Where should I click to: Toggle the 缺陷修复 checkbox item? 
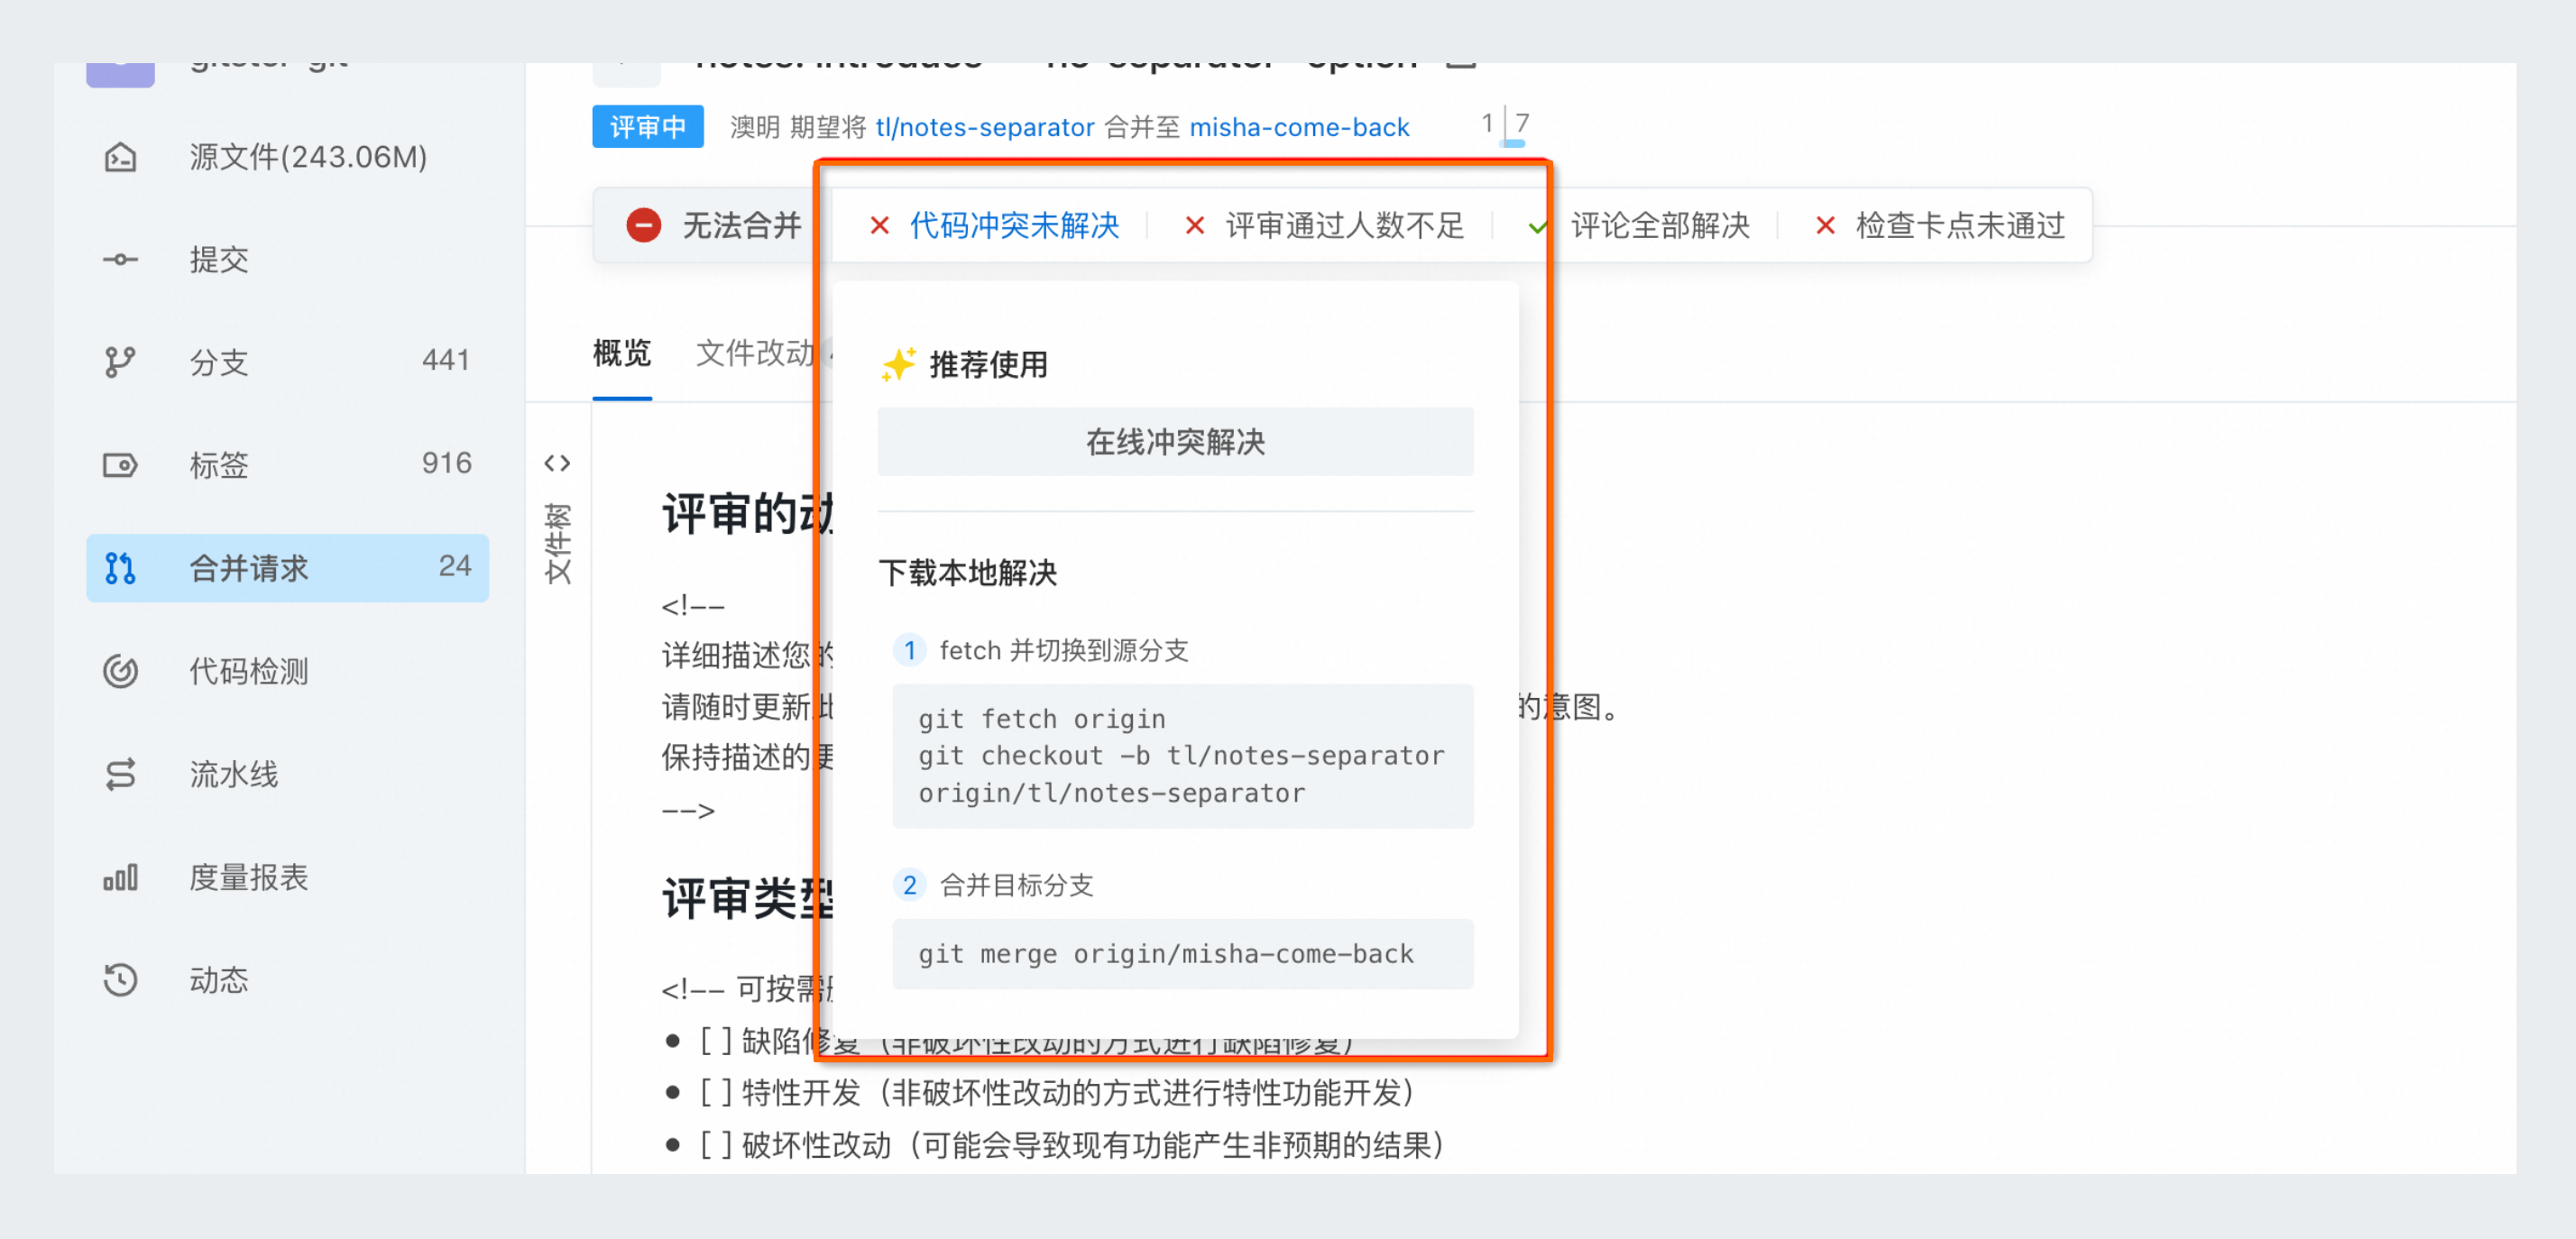coord(716,1041)
